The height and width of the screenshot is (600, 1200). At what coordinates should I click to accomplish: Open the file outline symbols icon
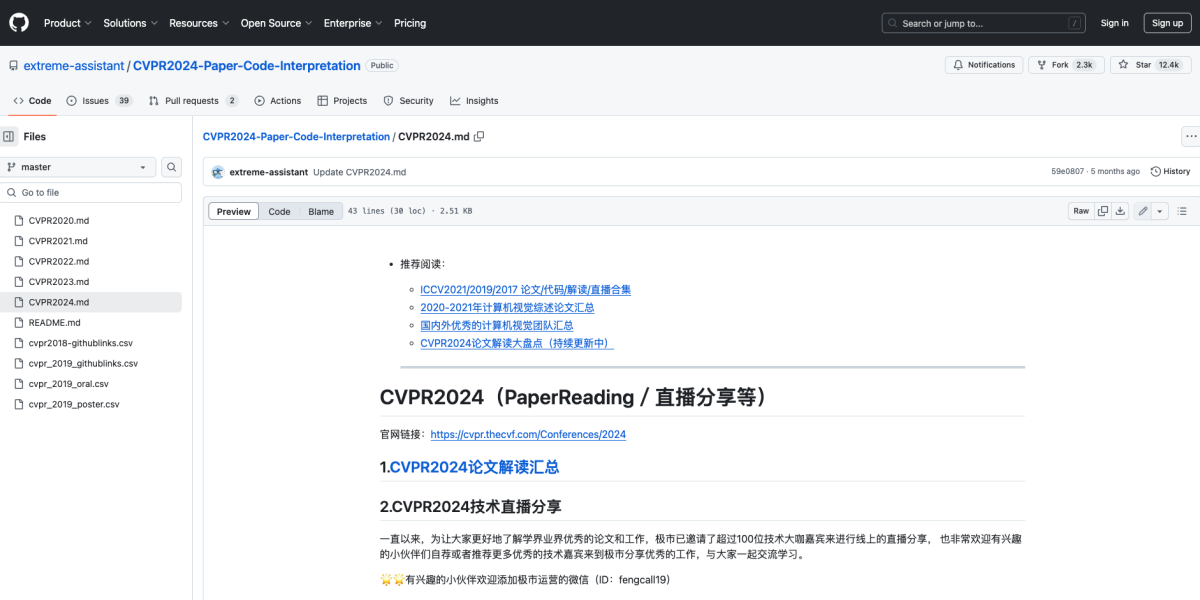coord(1182,211)
